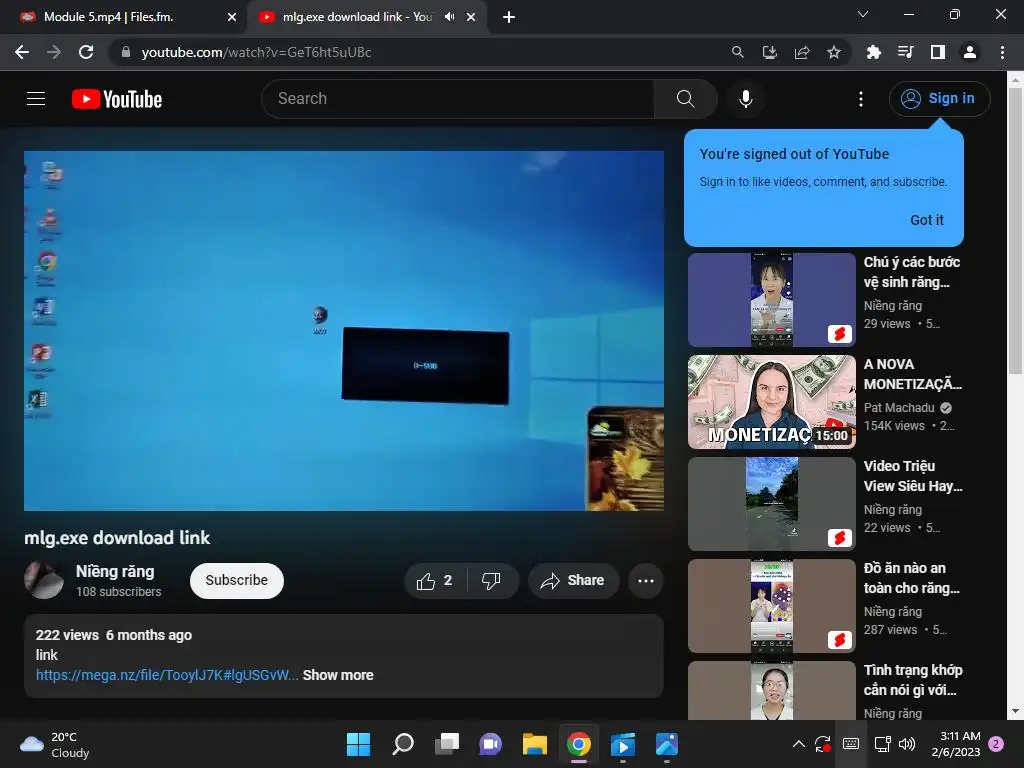The width and height of the screenshot is (1024, 768).
Task: Click the Share button
Action: (573, 581)
